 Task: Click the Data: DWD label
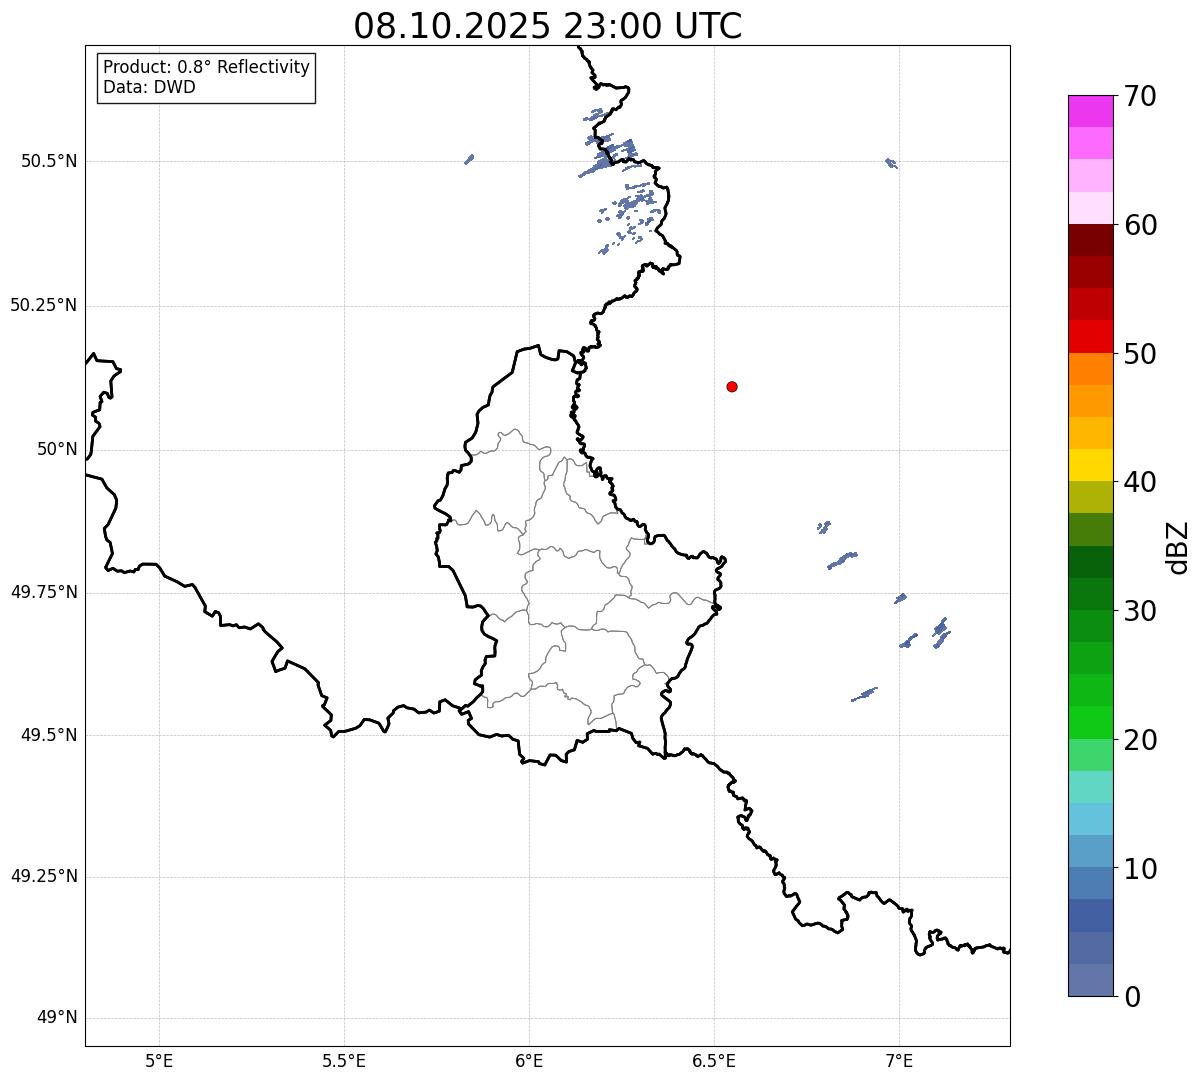pos(149,87)
